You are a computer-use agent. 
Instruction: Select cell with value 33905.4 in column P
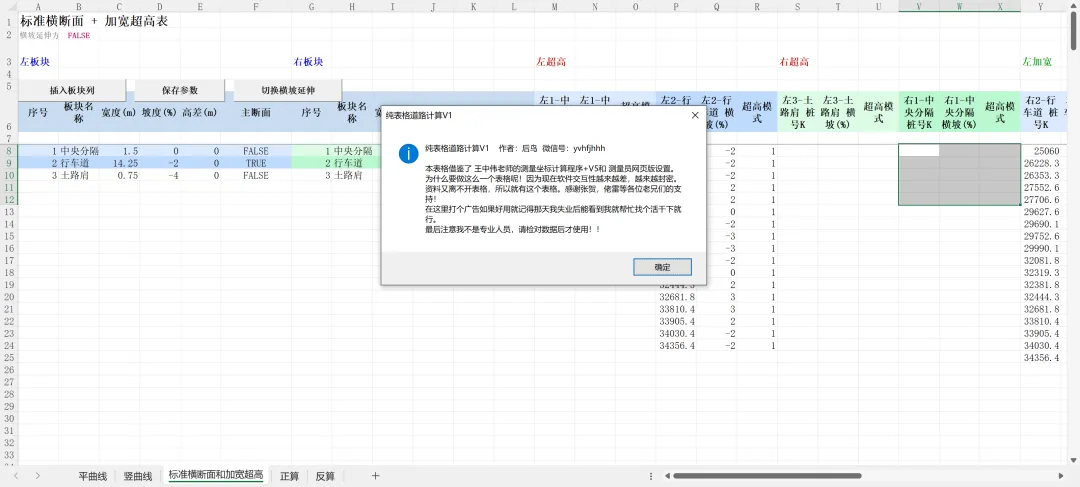coord(676,320)
